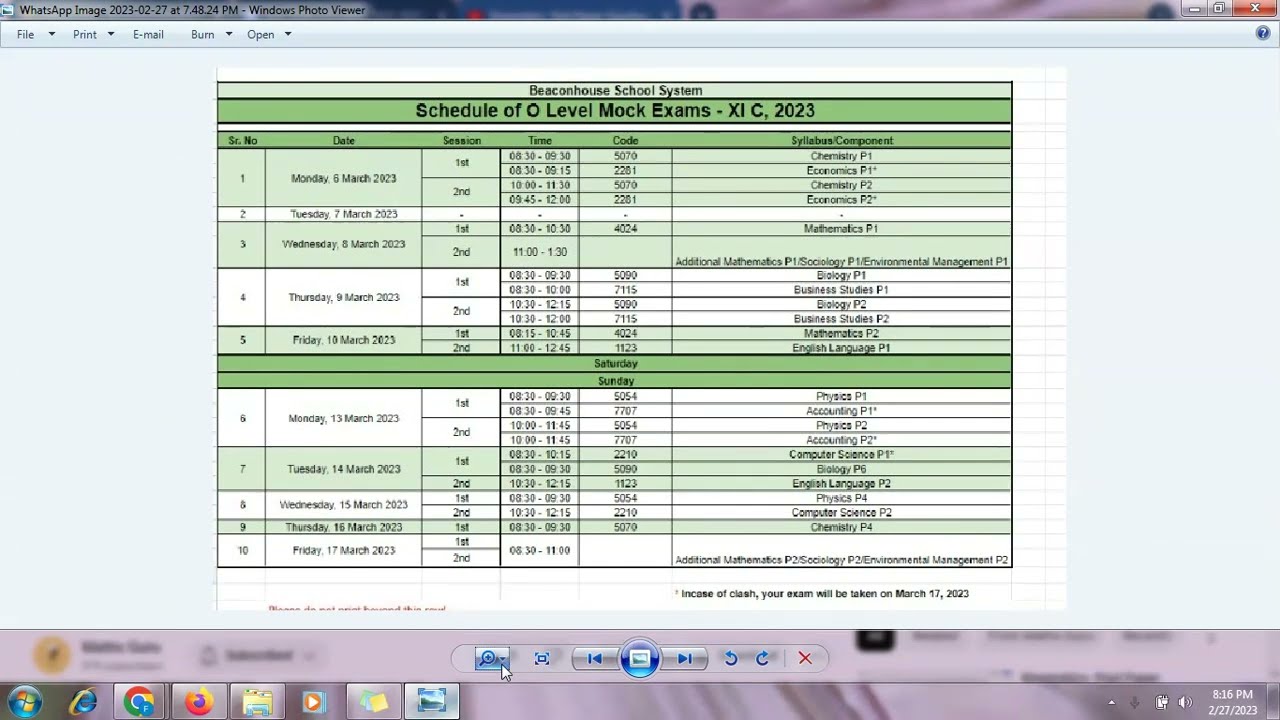Click the 'English Language P1' cell

coord(841,348)
